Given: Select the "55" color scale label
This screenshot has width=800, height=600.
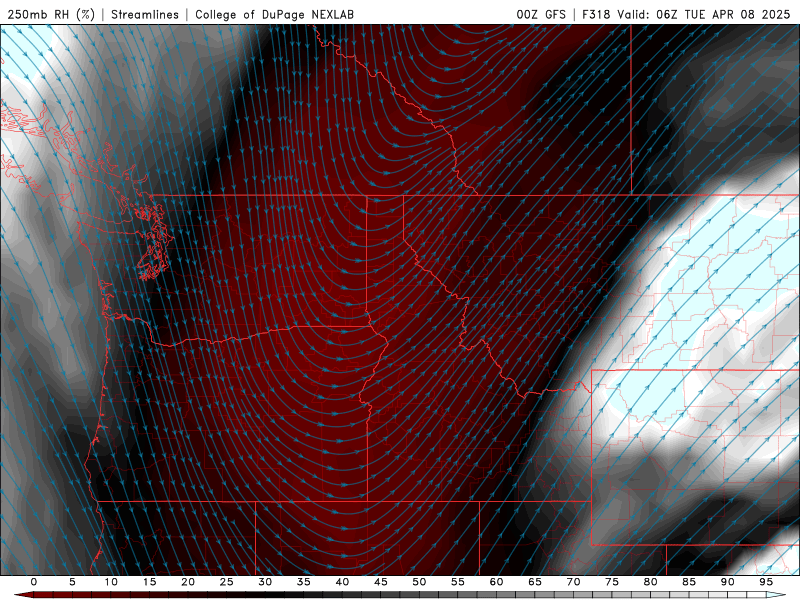Looking at the screenshot, I should click(x=458, y=582).
